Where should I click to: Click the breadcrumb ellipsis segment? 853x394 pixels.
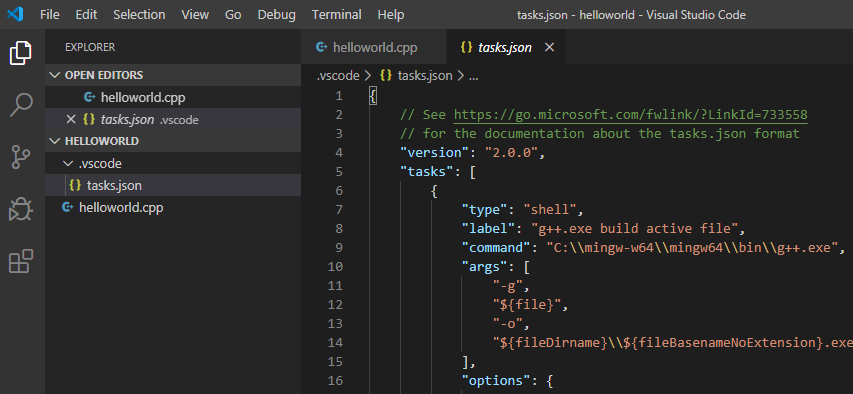coord(473,76)
